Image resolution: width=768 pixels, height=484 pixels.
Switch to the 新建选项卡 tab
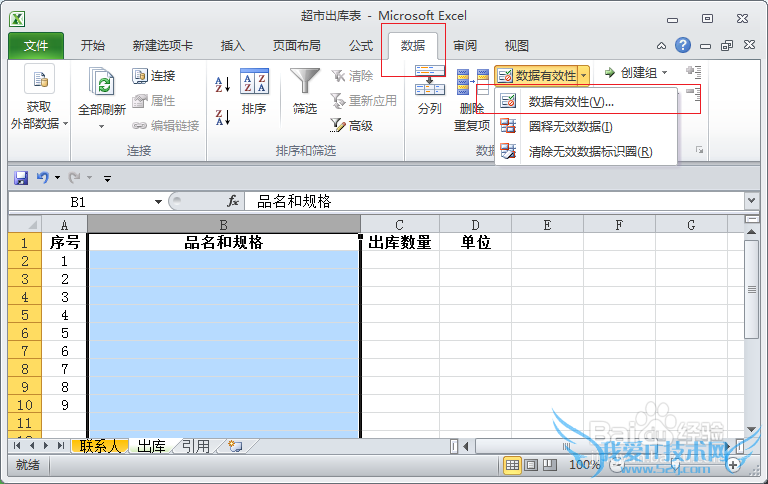(163, 46)
